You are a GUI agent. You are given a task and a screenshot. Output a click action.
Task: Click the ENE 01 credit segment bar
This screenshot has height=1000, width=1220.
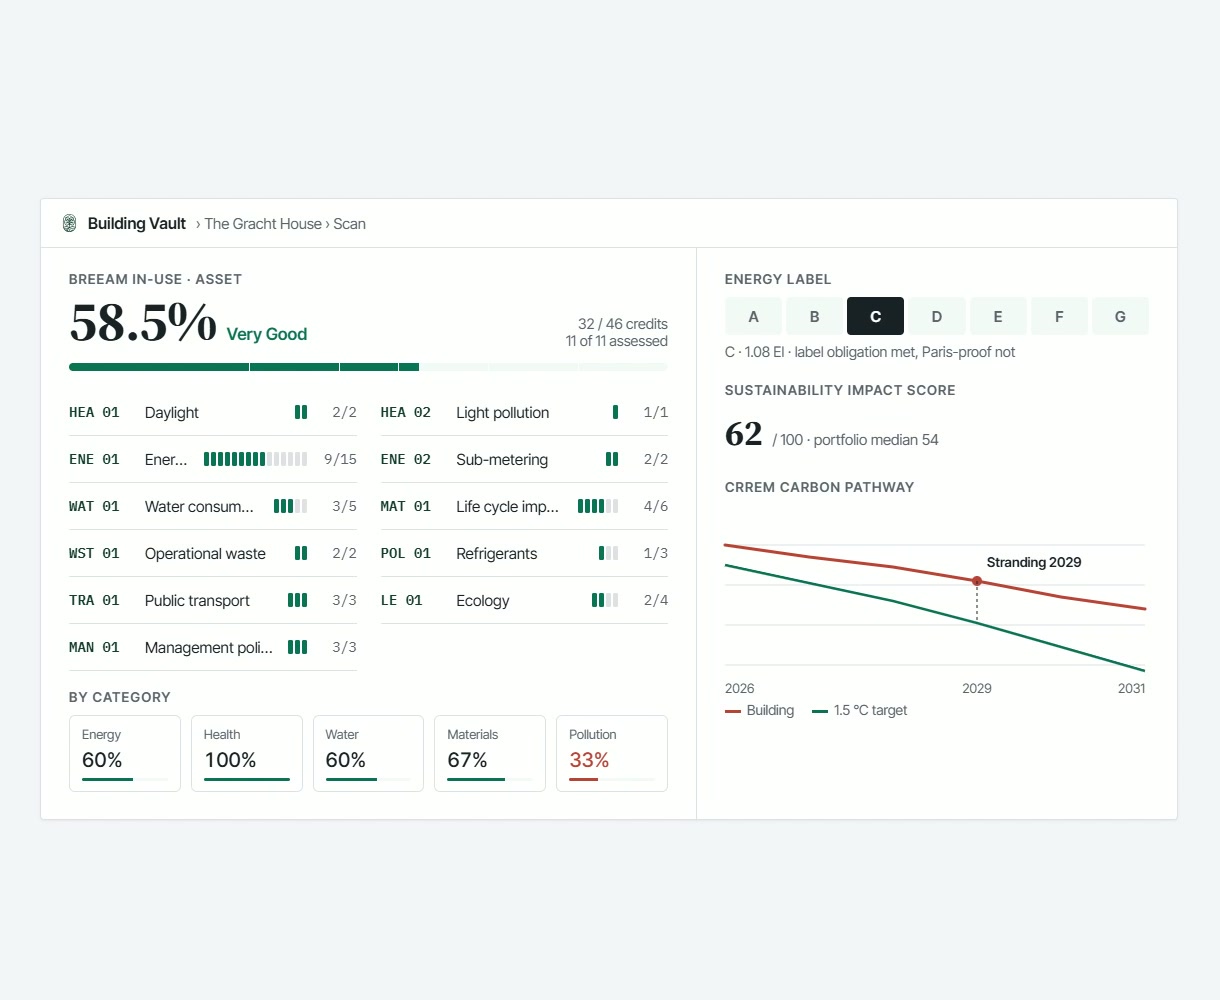click(x=256, y=459)
